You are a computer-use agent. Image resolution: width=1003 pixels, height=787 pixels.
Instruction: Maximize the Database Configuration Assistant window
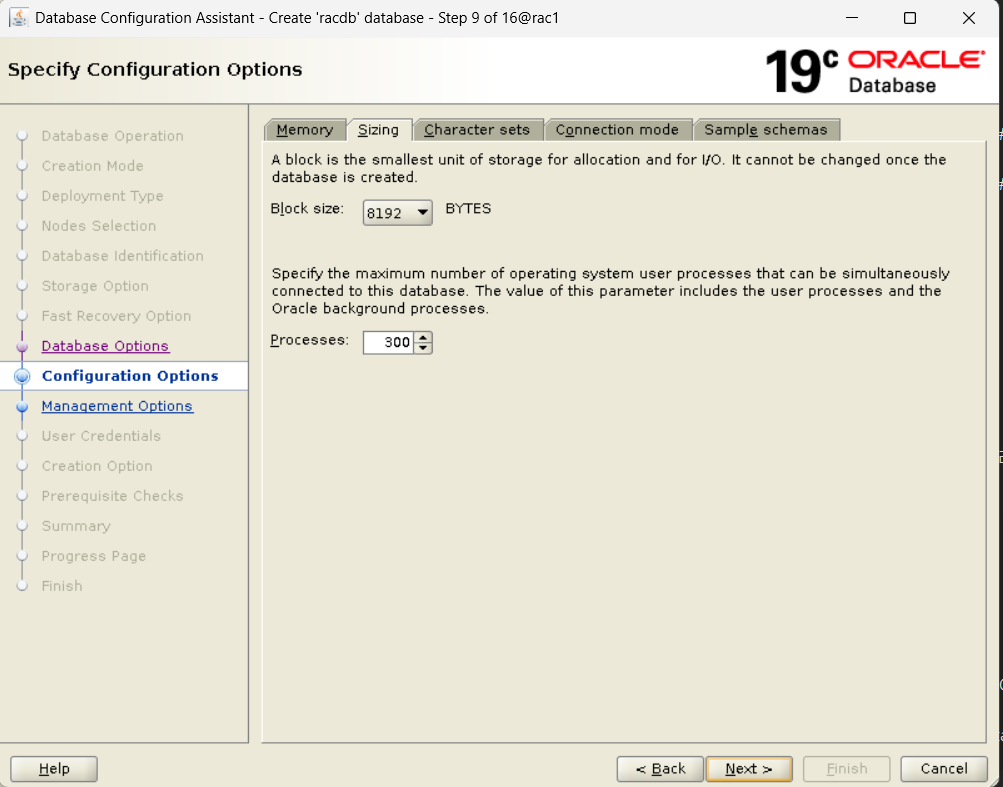pyautogui.click(x=910, y=18)
